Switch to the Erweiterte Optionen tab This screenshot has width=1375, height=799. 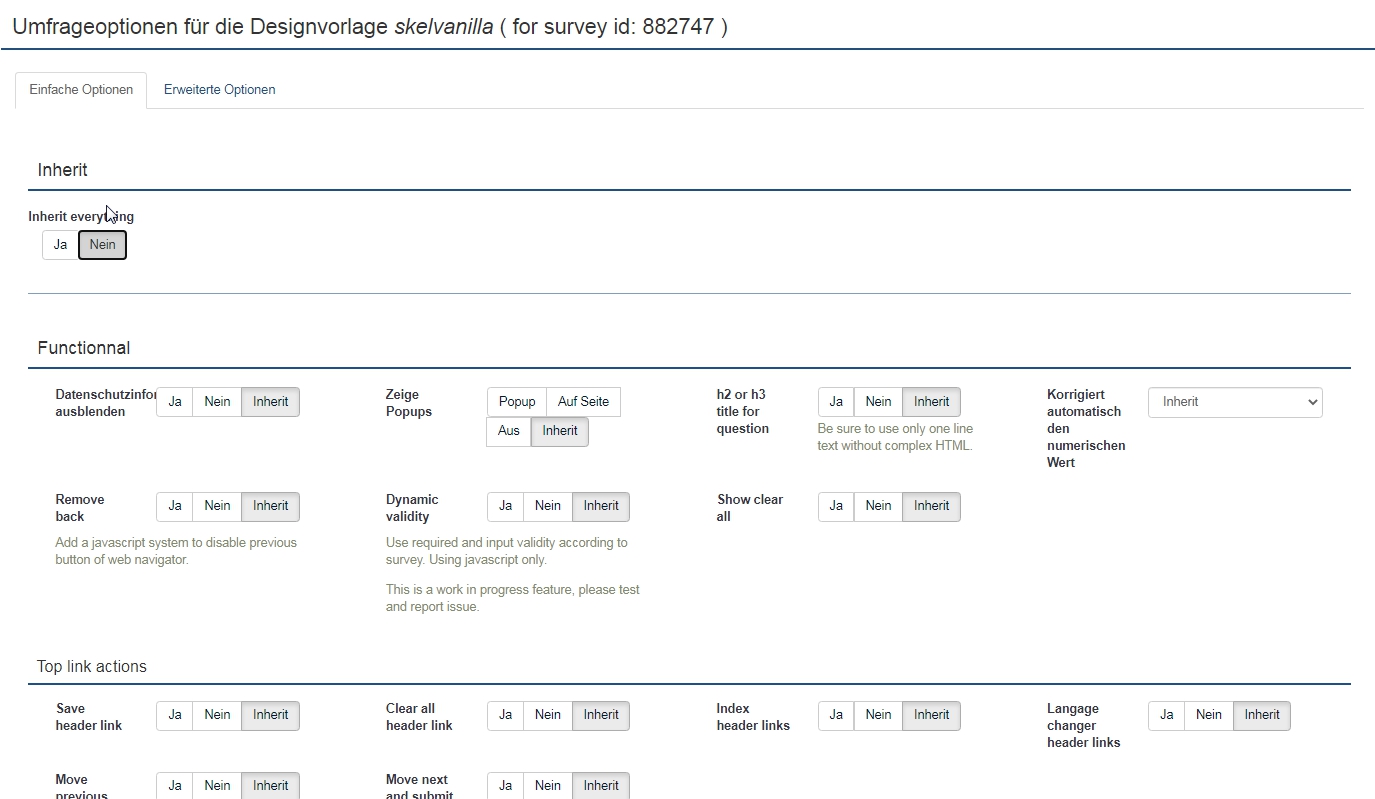219,90
